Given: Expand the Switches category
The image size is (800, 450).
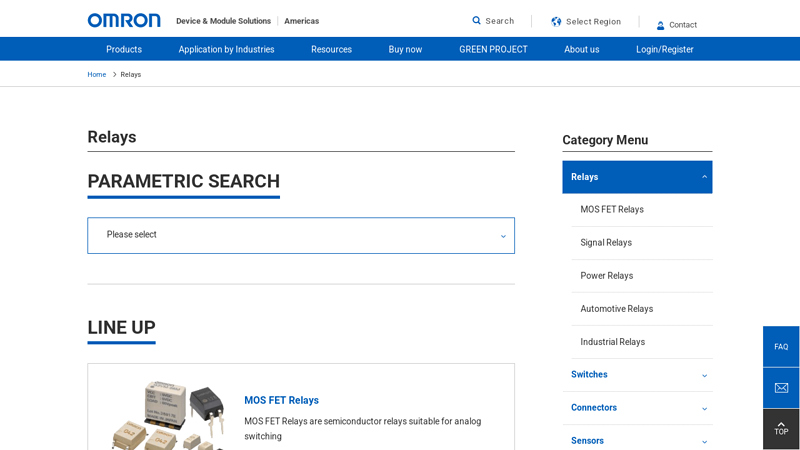Looking at the screenshot, I should pyautogui.click(x=704, y=375).
